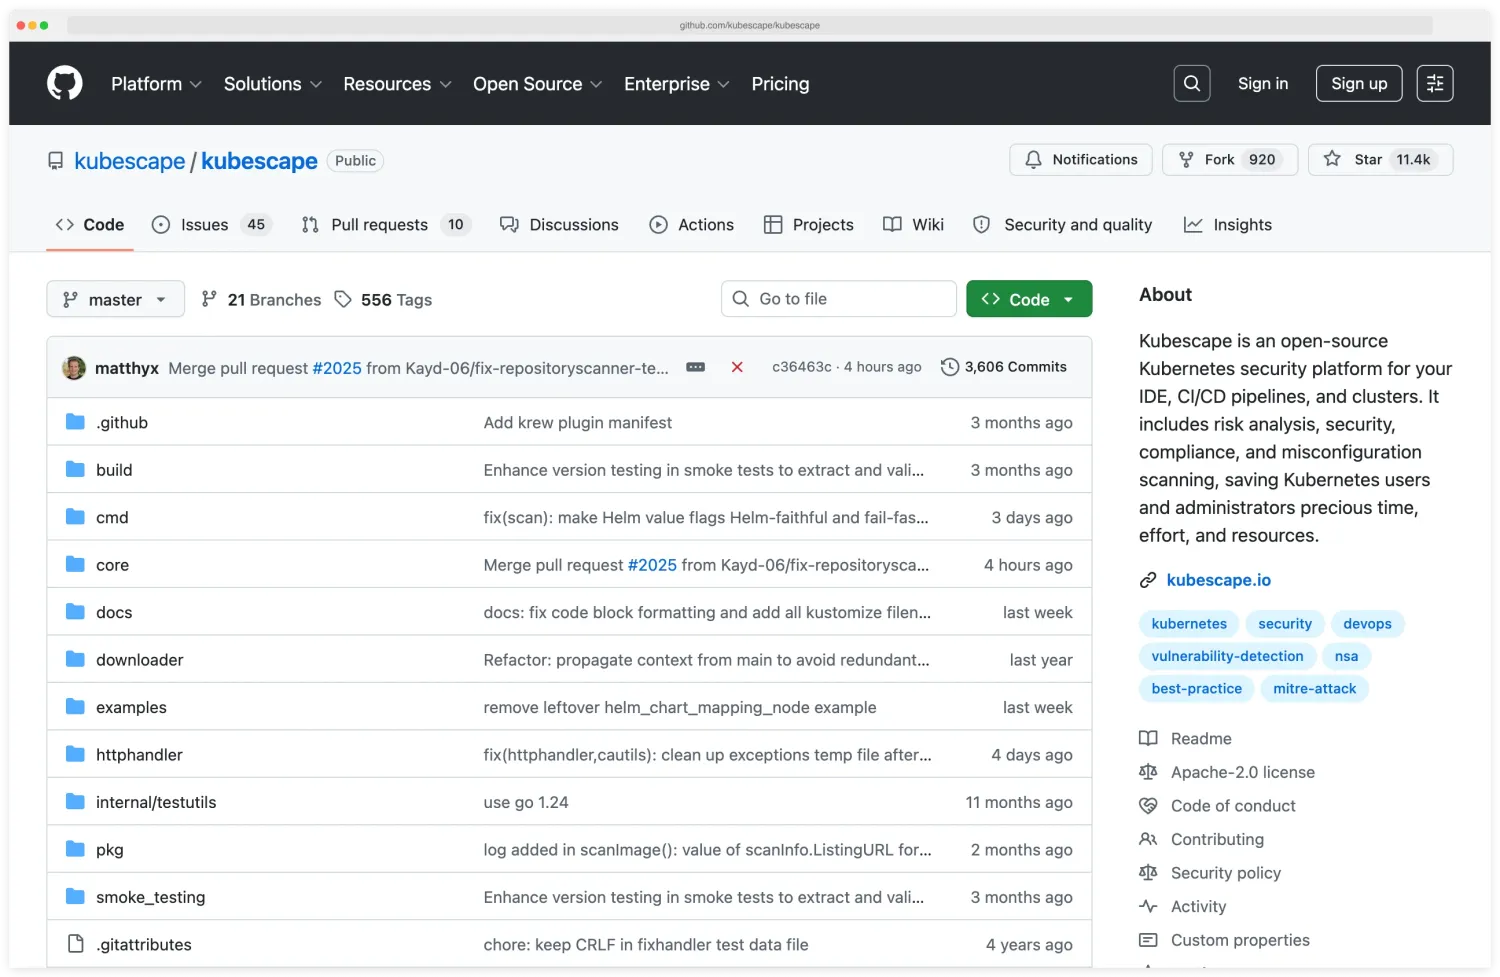The width and height of the screenshot is (1500, 977).
Task: Expand the Solutions menu
Action: (273, 84)
